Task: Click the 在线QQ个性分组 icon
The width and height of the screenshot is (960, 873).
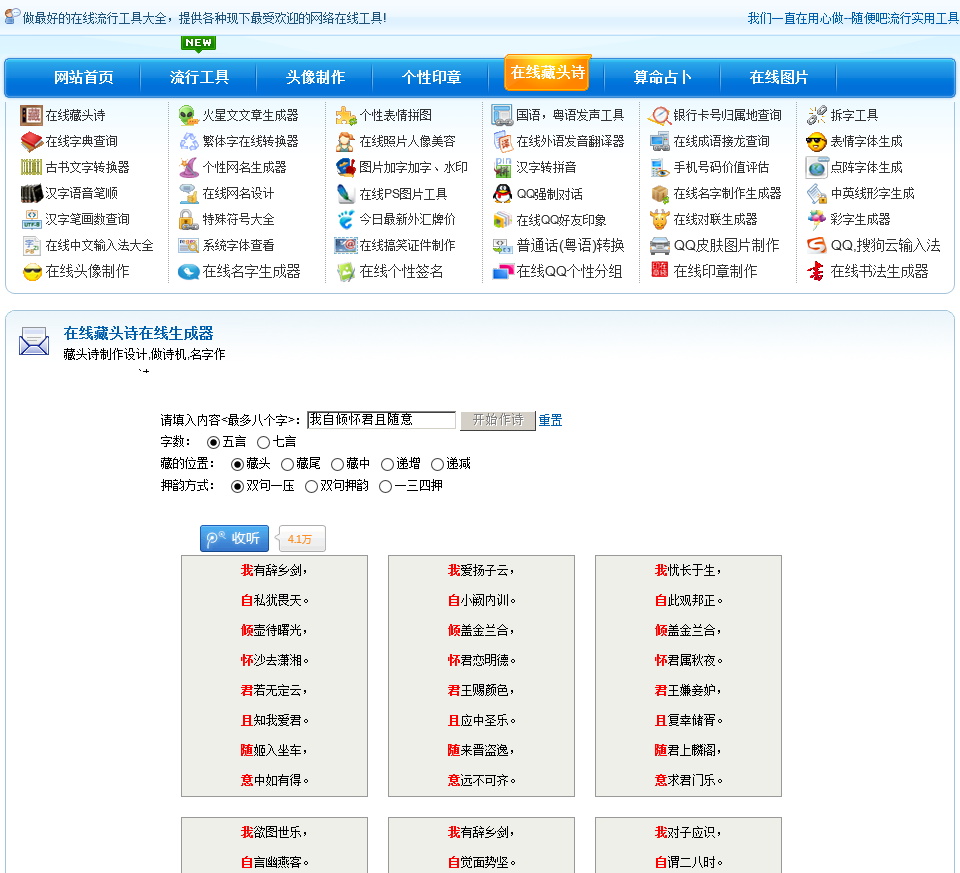Action: click(503, 271)
